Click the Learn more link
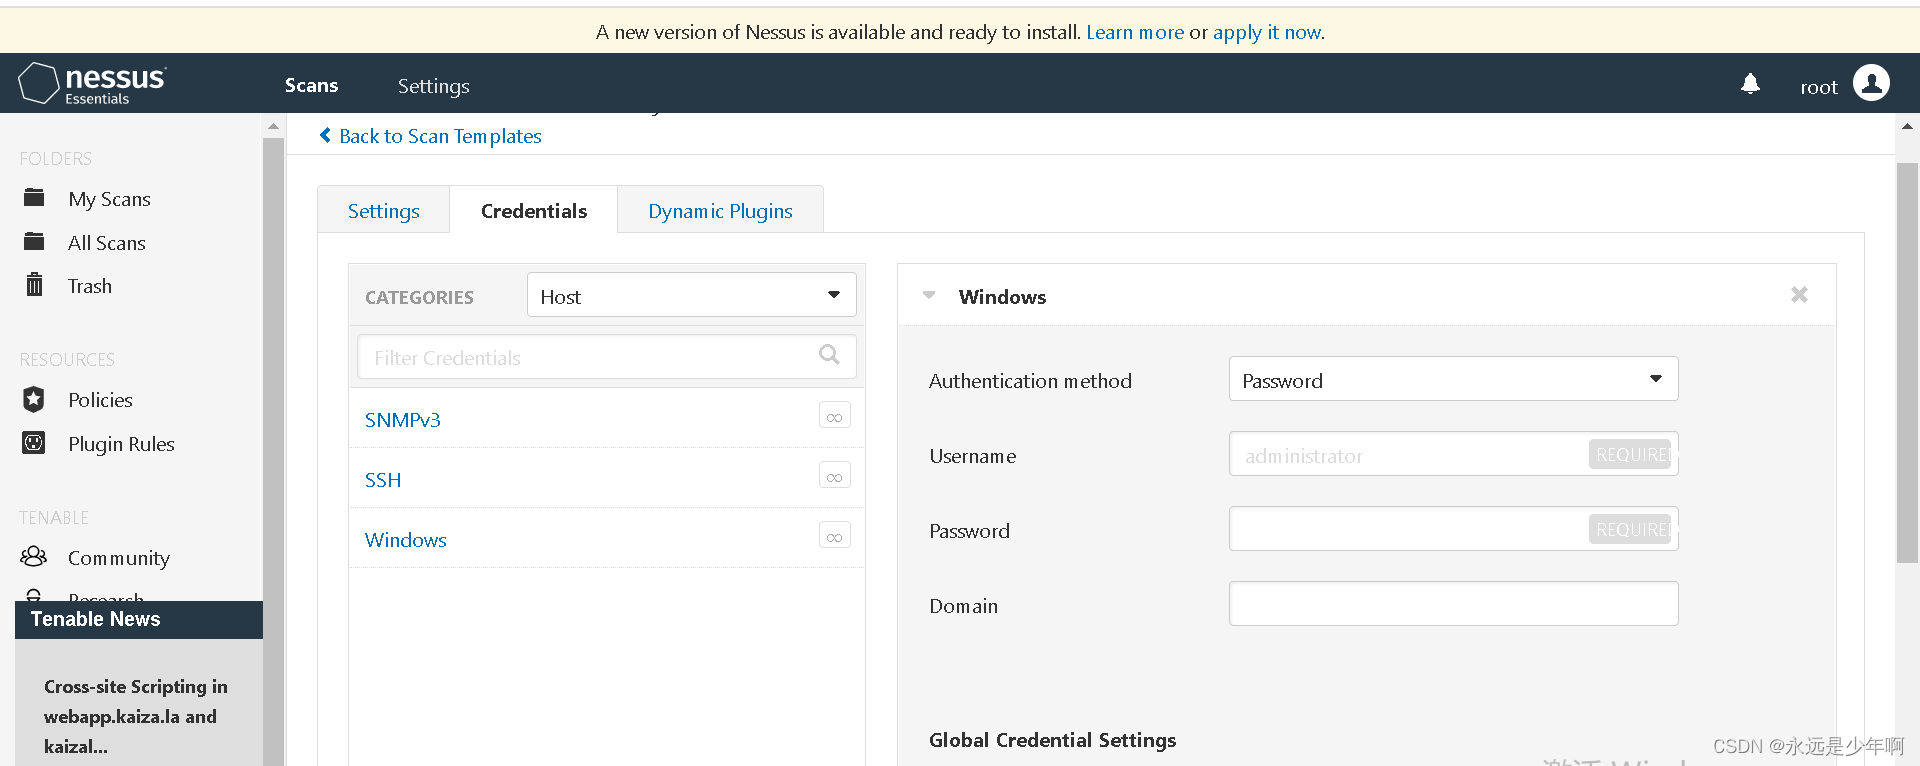 (x=1135, y=32)
